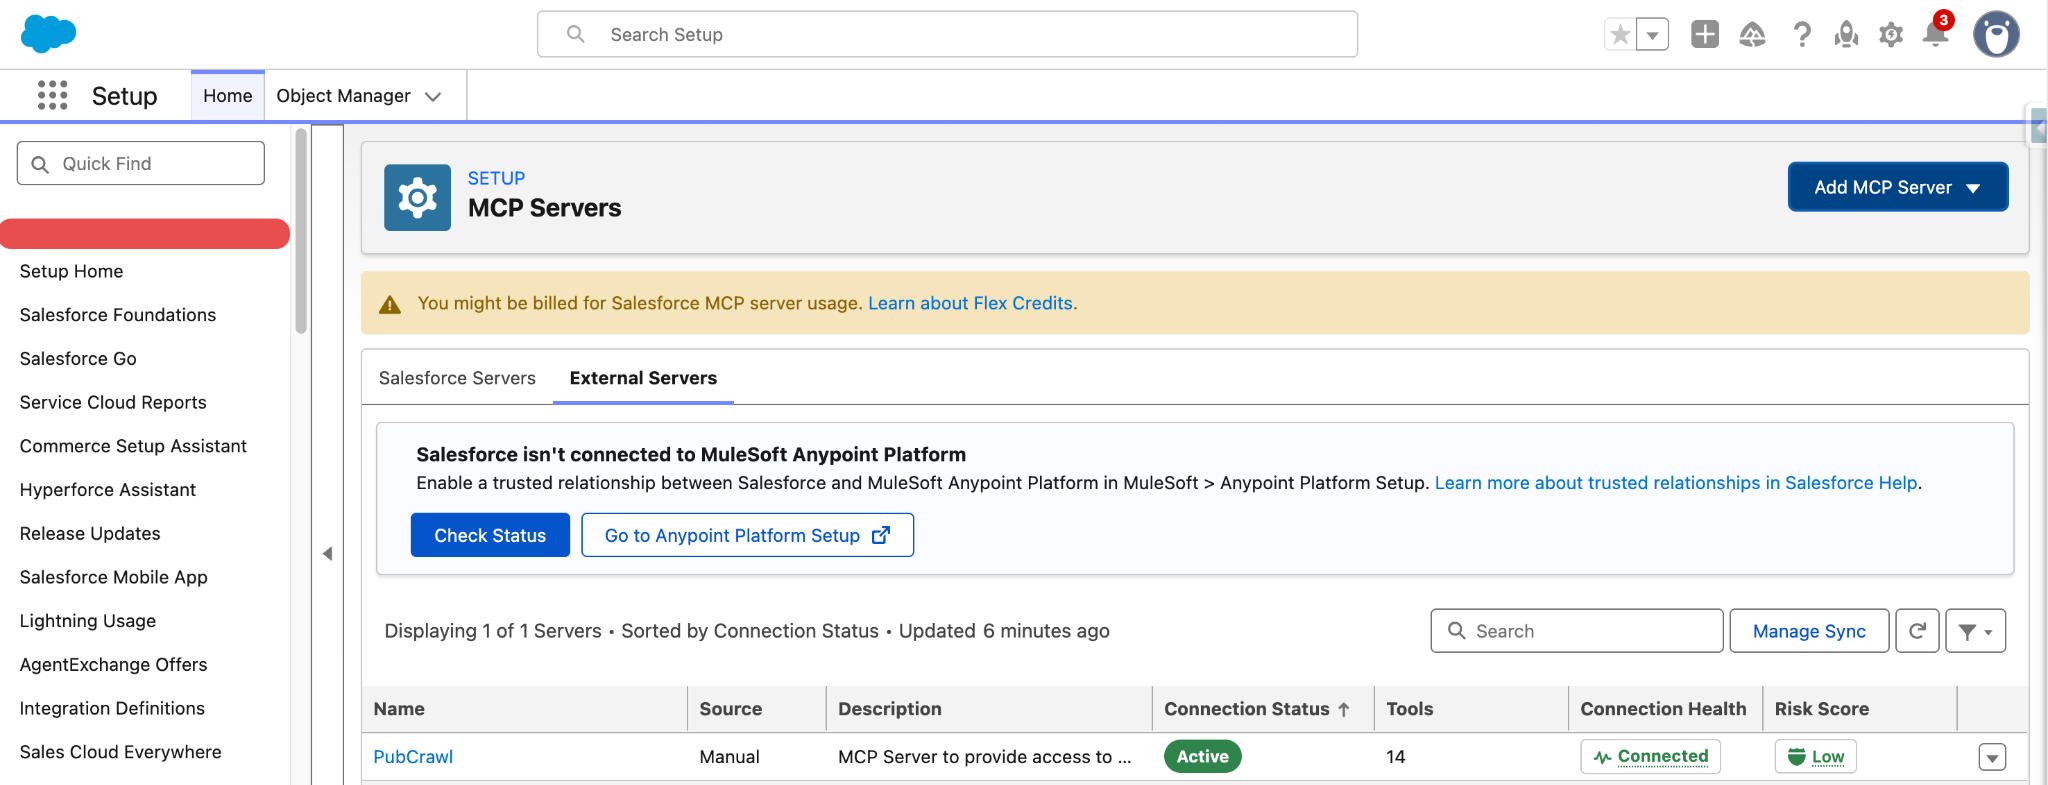Click the user avatar profile icon
This screenshot has height=785, width=2048.
1996,35
